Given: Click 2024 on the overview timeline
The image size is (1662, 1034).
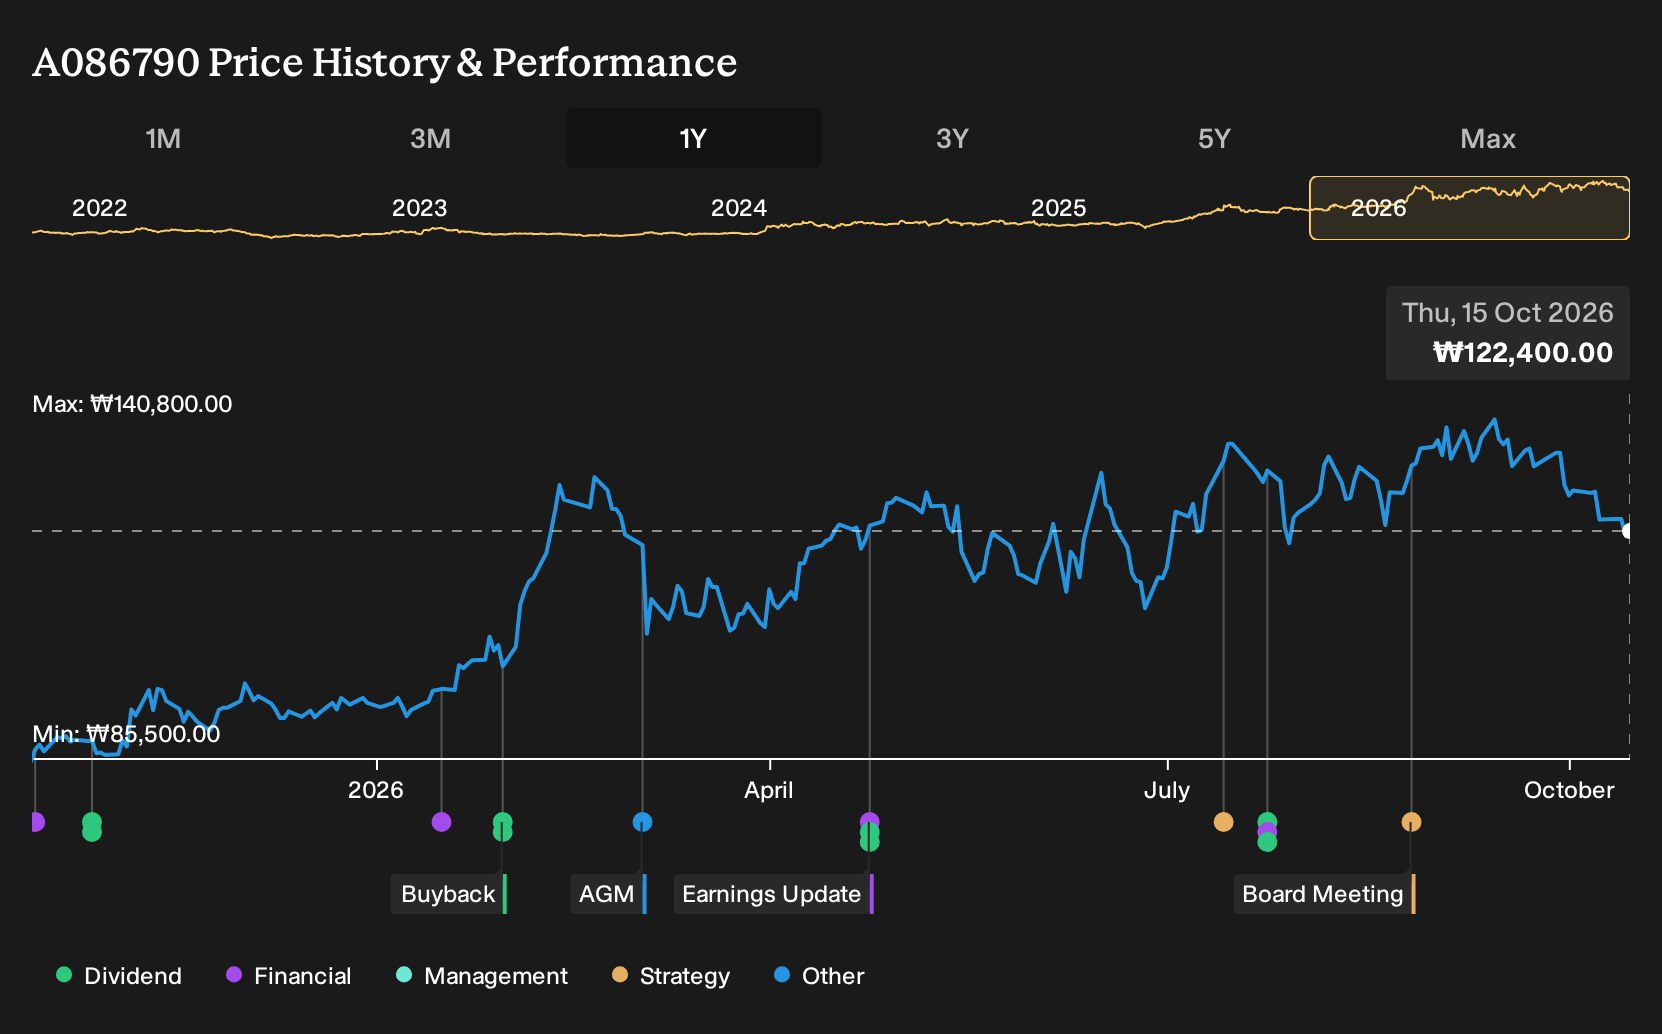Looking at the screenshot, I should (x=738, y=208).
